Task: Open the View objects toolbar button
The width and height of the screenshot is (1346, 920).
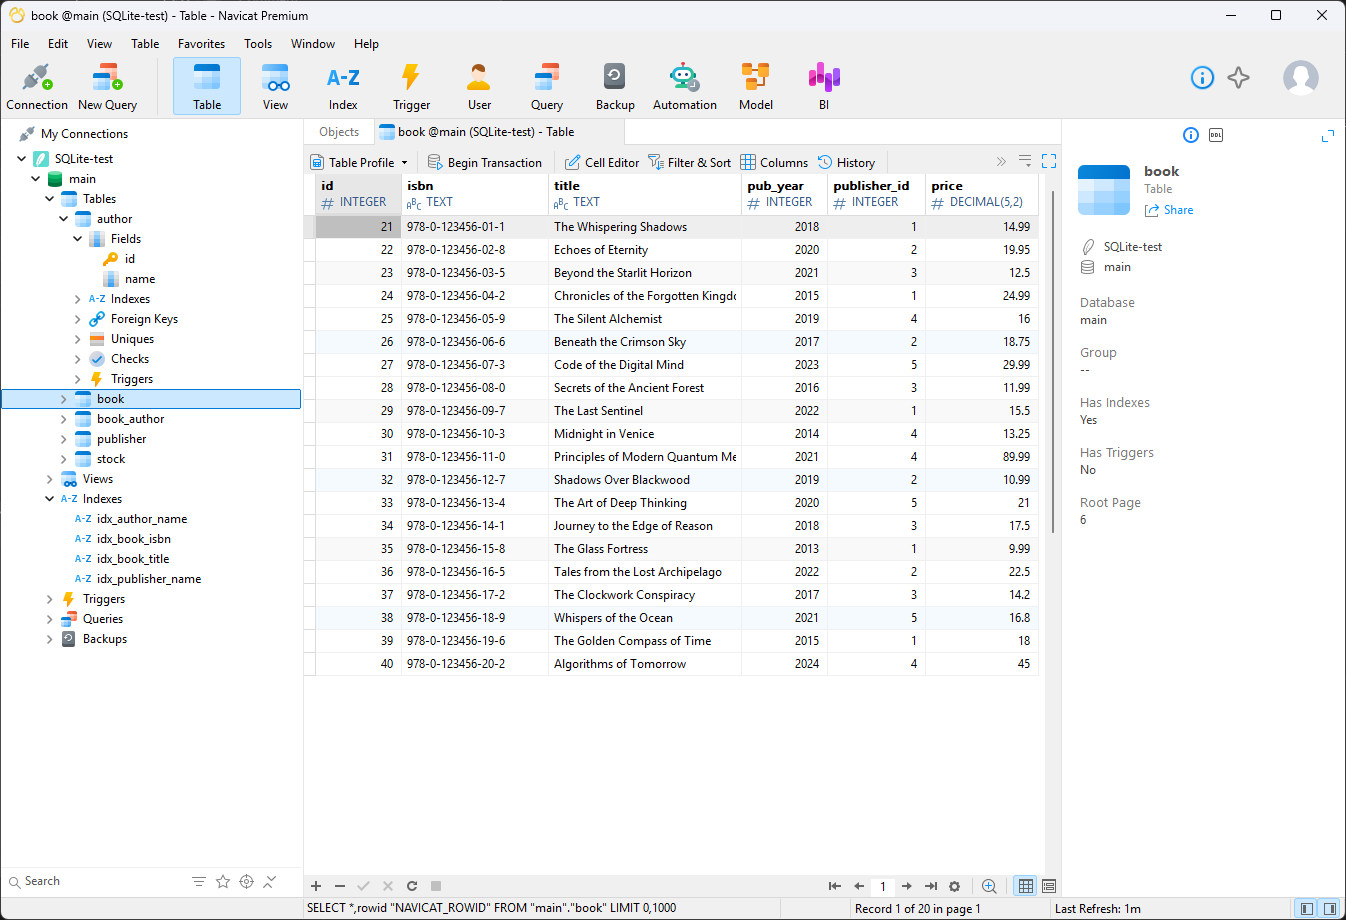Action: coord(275,86)
